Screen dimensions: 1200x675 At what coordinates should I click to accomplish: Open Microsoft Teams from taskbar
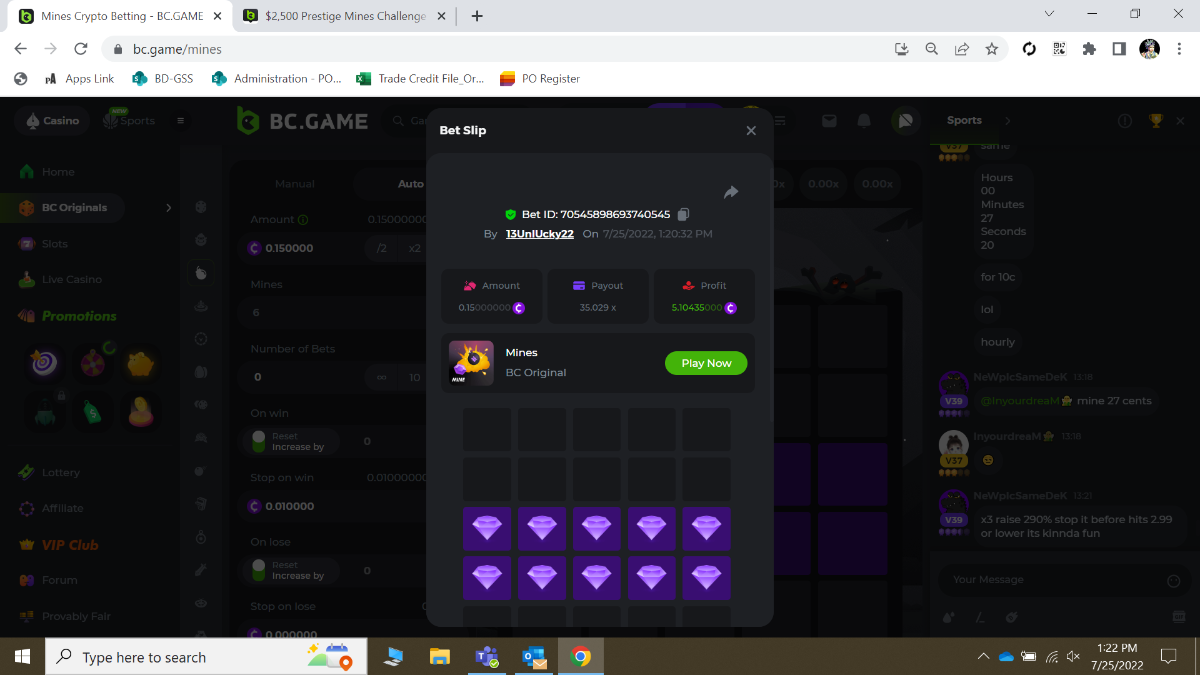coord(487,657)
